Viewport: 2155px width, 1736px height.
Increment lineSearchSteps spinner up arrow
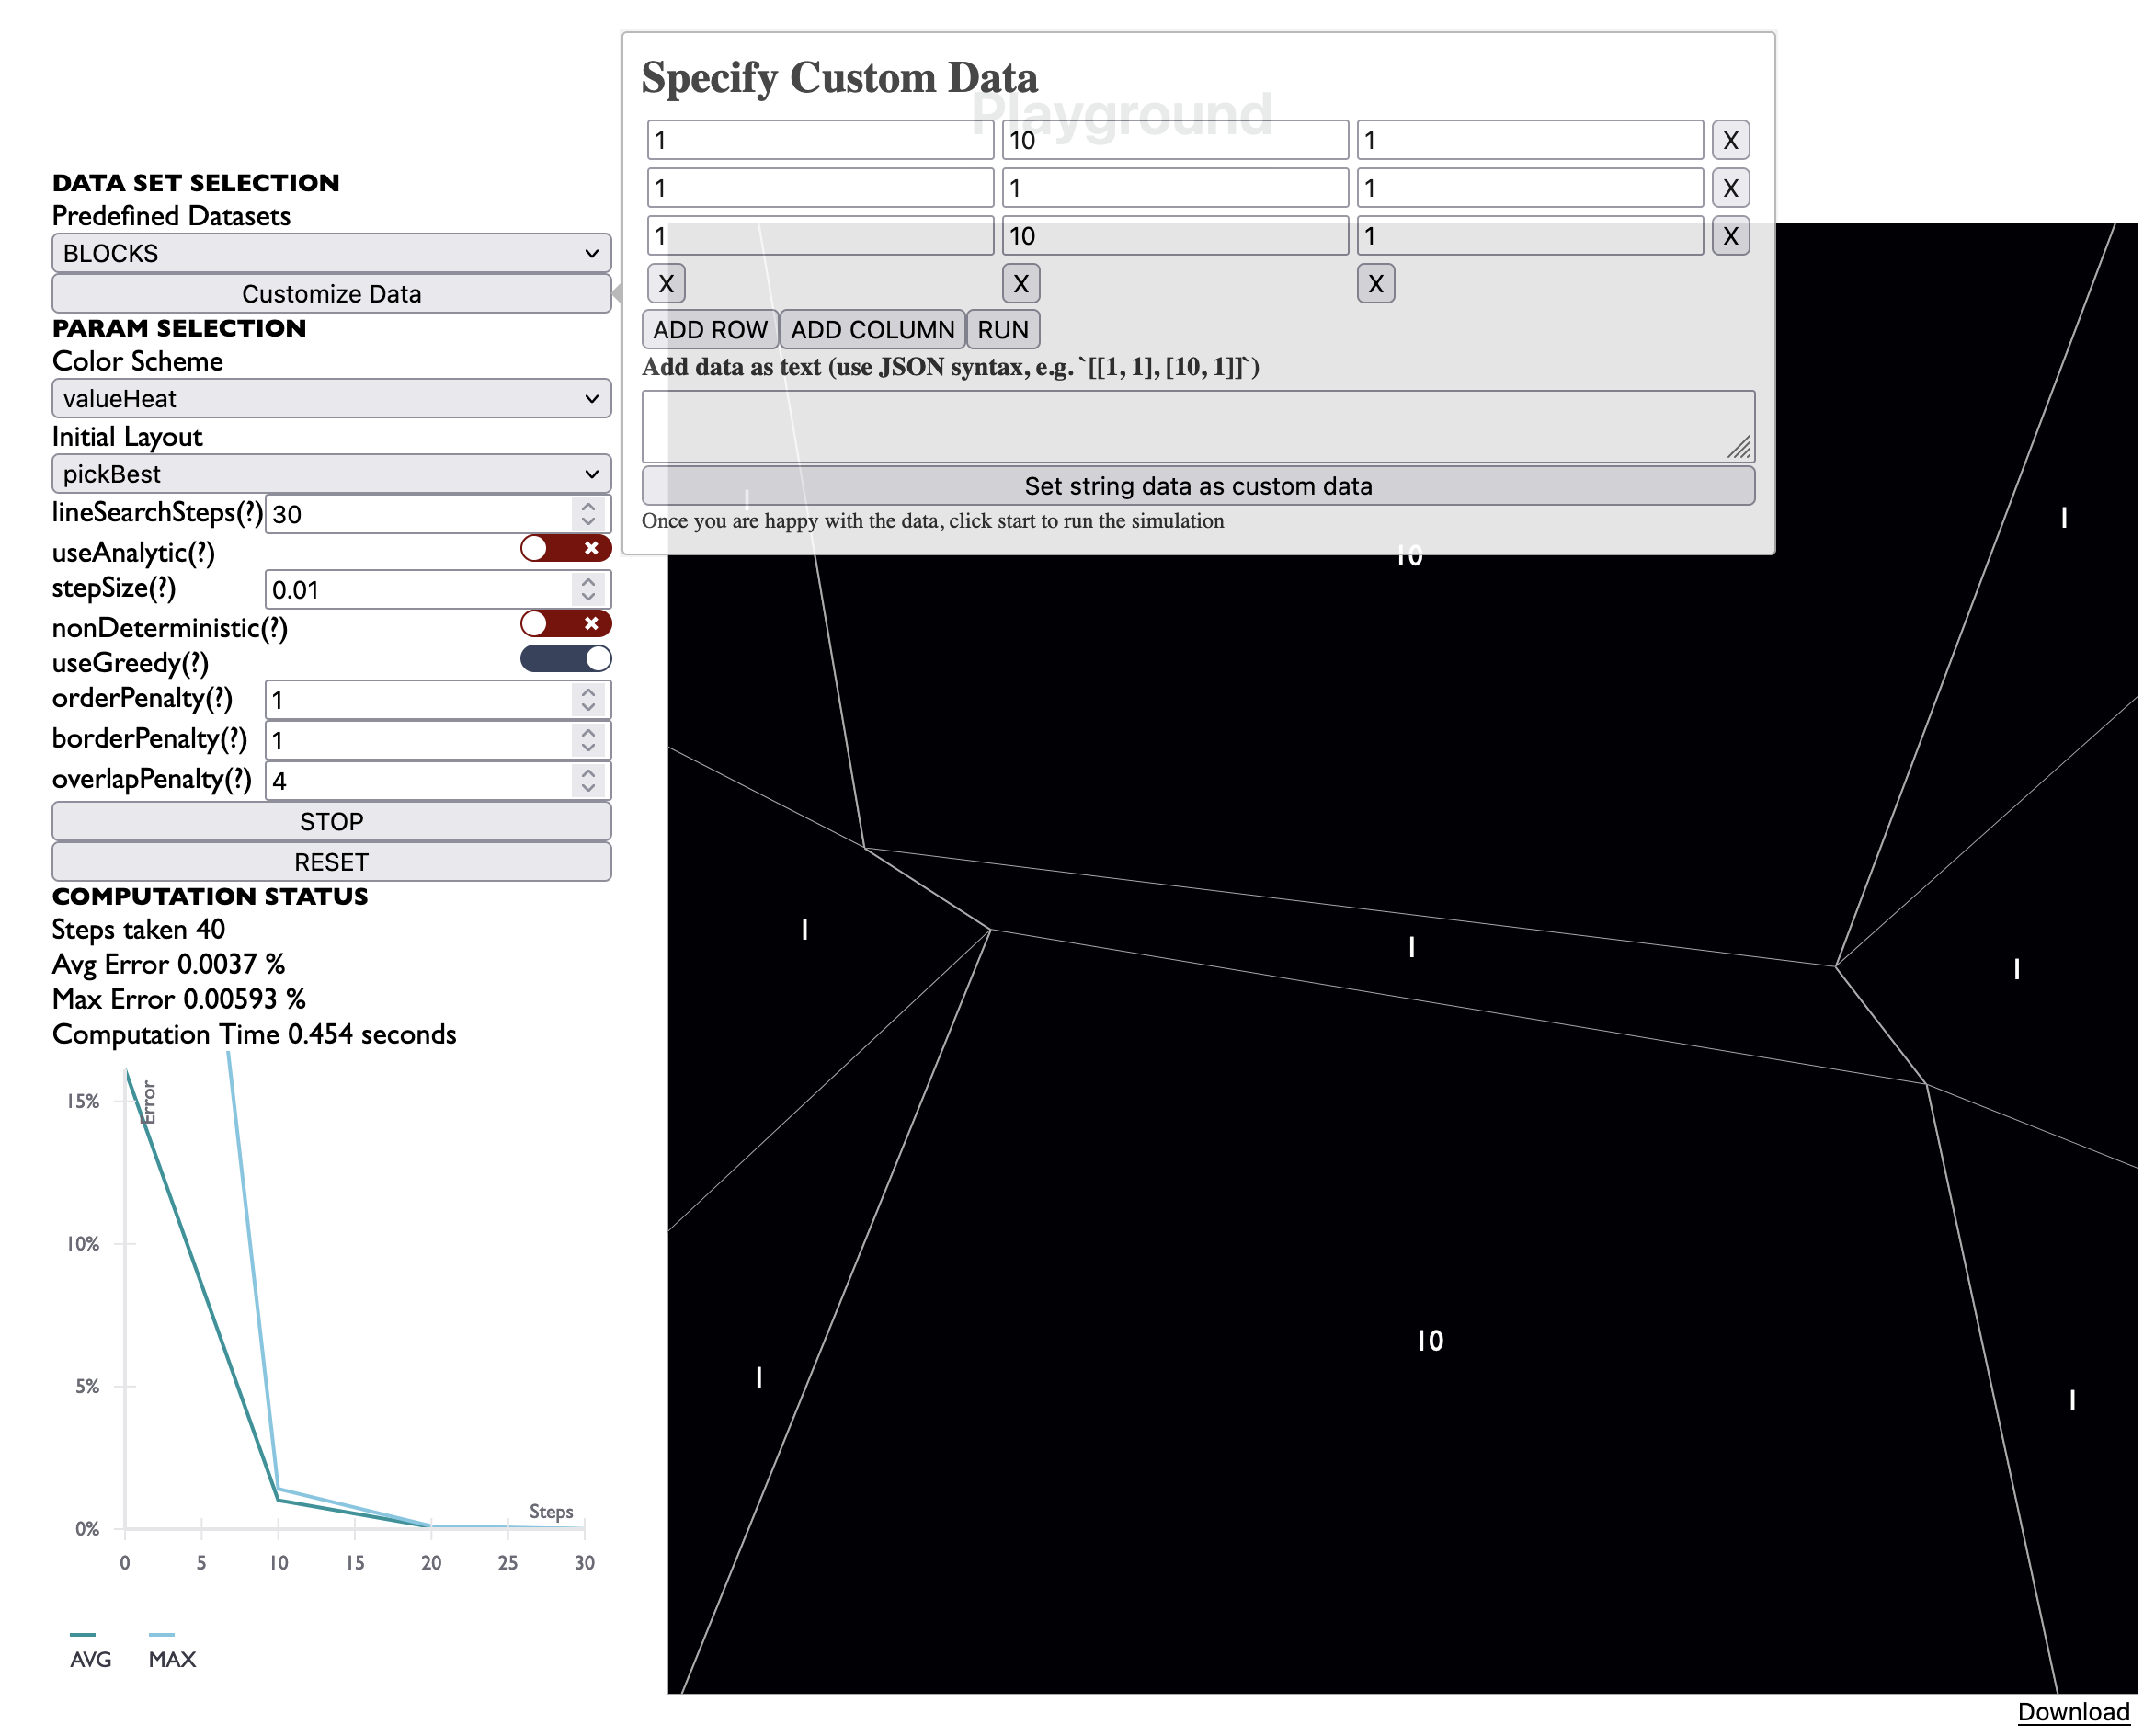click(x=591, y=508)
